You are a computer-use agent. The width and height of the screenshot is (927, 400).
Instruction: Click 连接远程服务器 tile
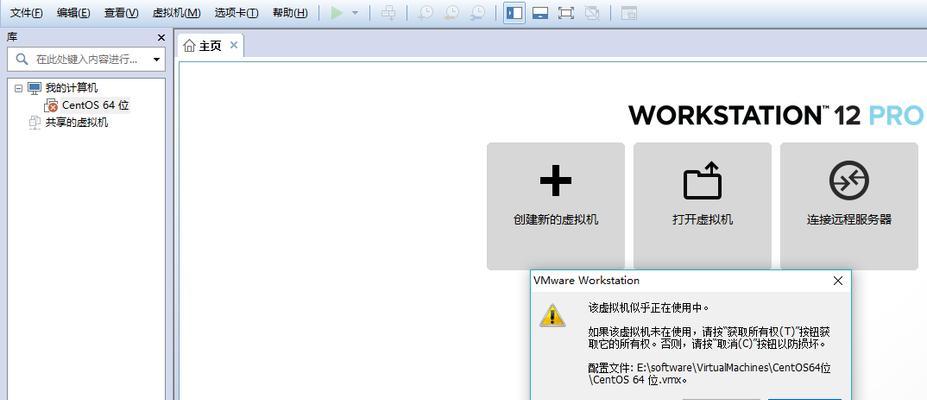(849, 206)
